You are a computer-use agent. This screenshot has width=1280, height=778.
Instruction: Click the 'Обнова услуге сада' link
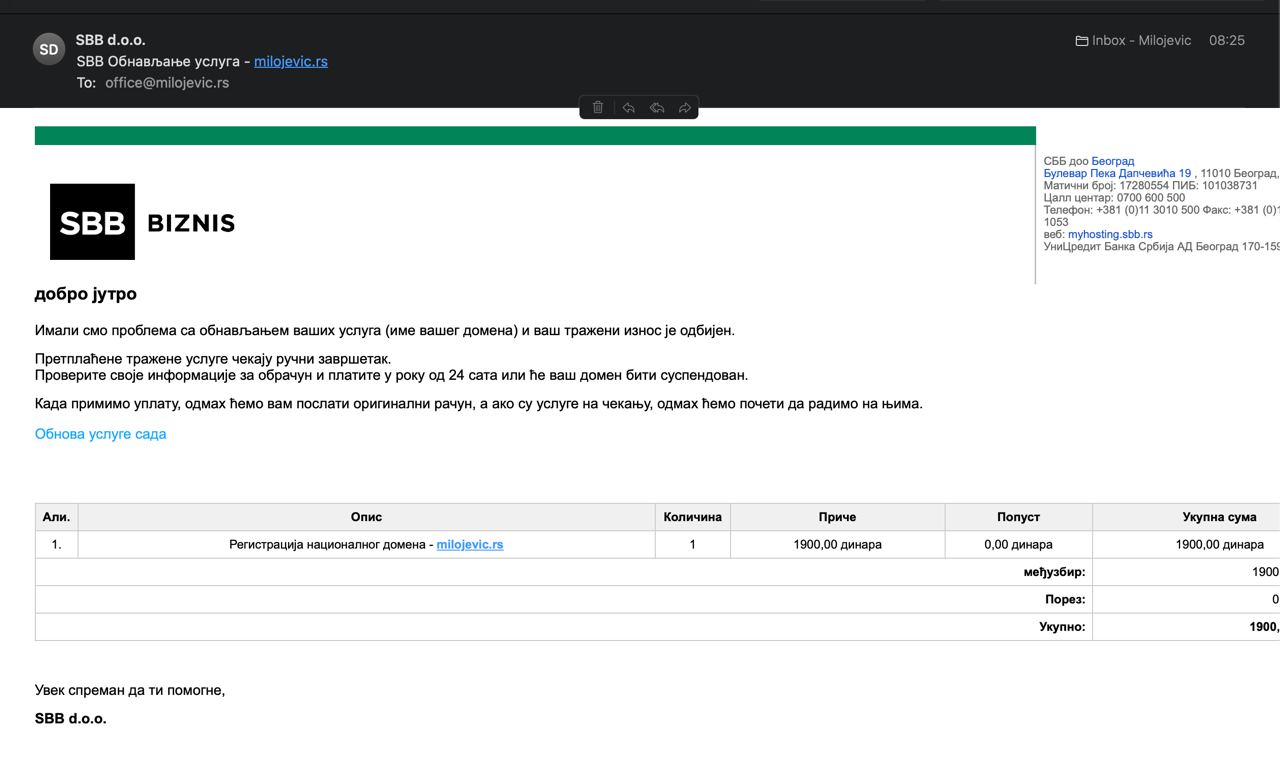click(x=100, y=434)
